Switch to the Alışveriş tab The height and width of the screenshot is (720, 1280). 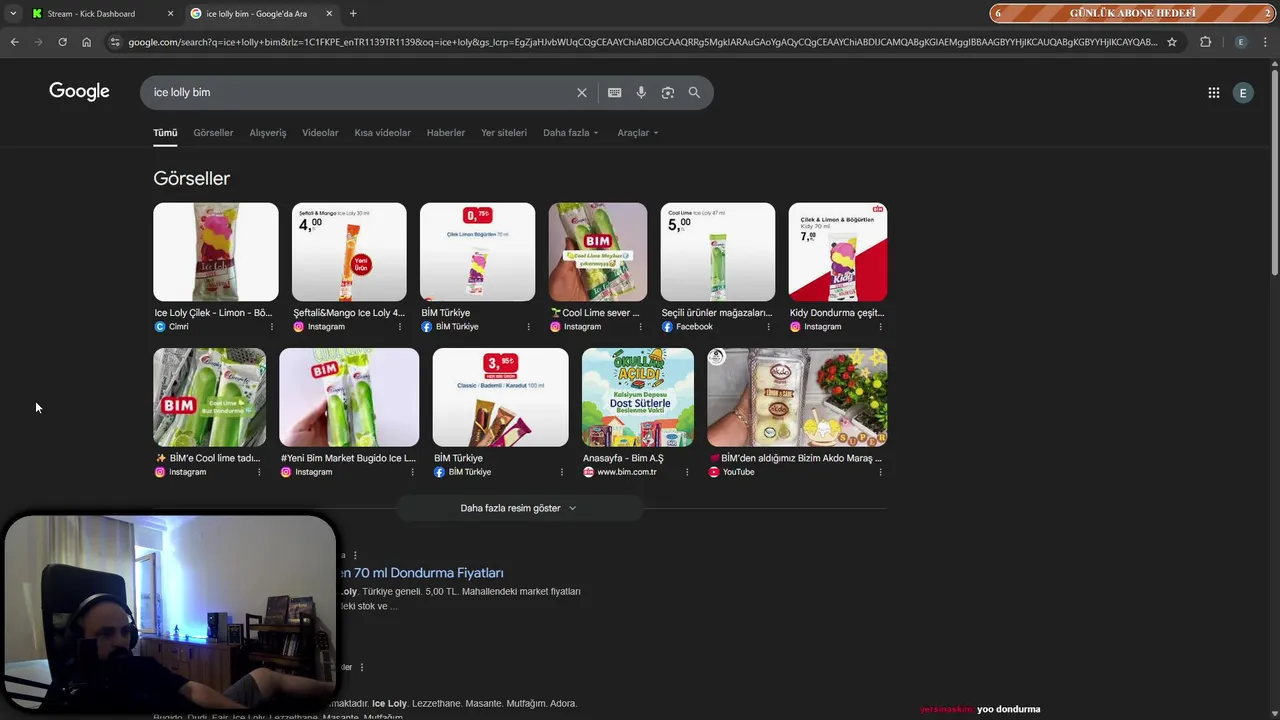[268, 132]
